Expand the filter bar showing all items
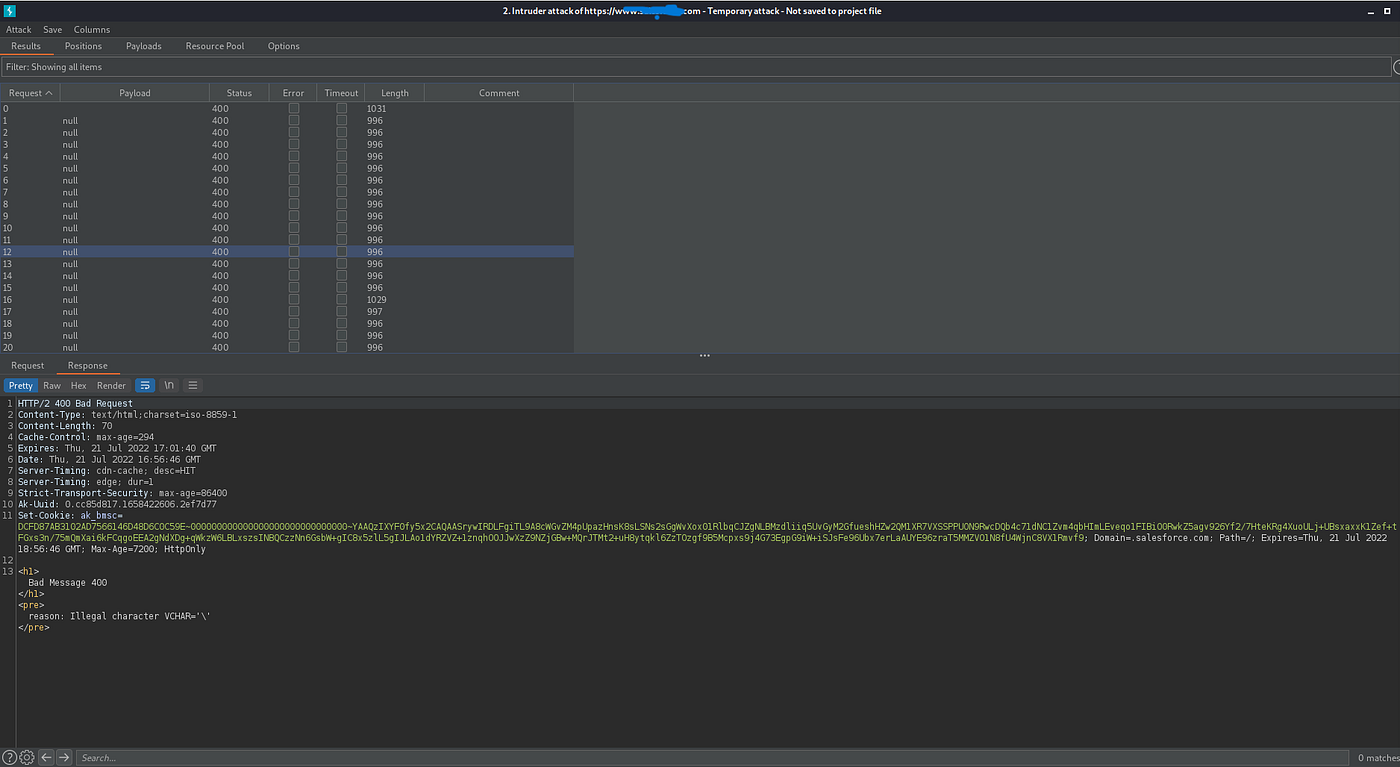This screenshot has height=767, width=1400. (695, 67)
